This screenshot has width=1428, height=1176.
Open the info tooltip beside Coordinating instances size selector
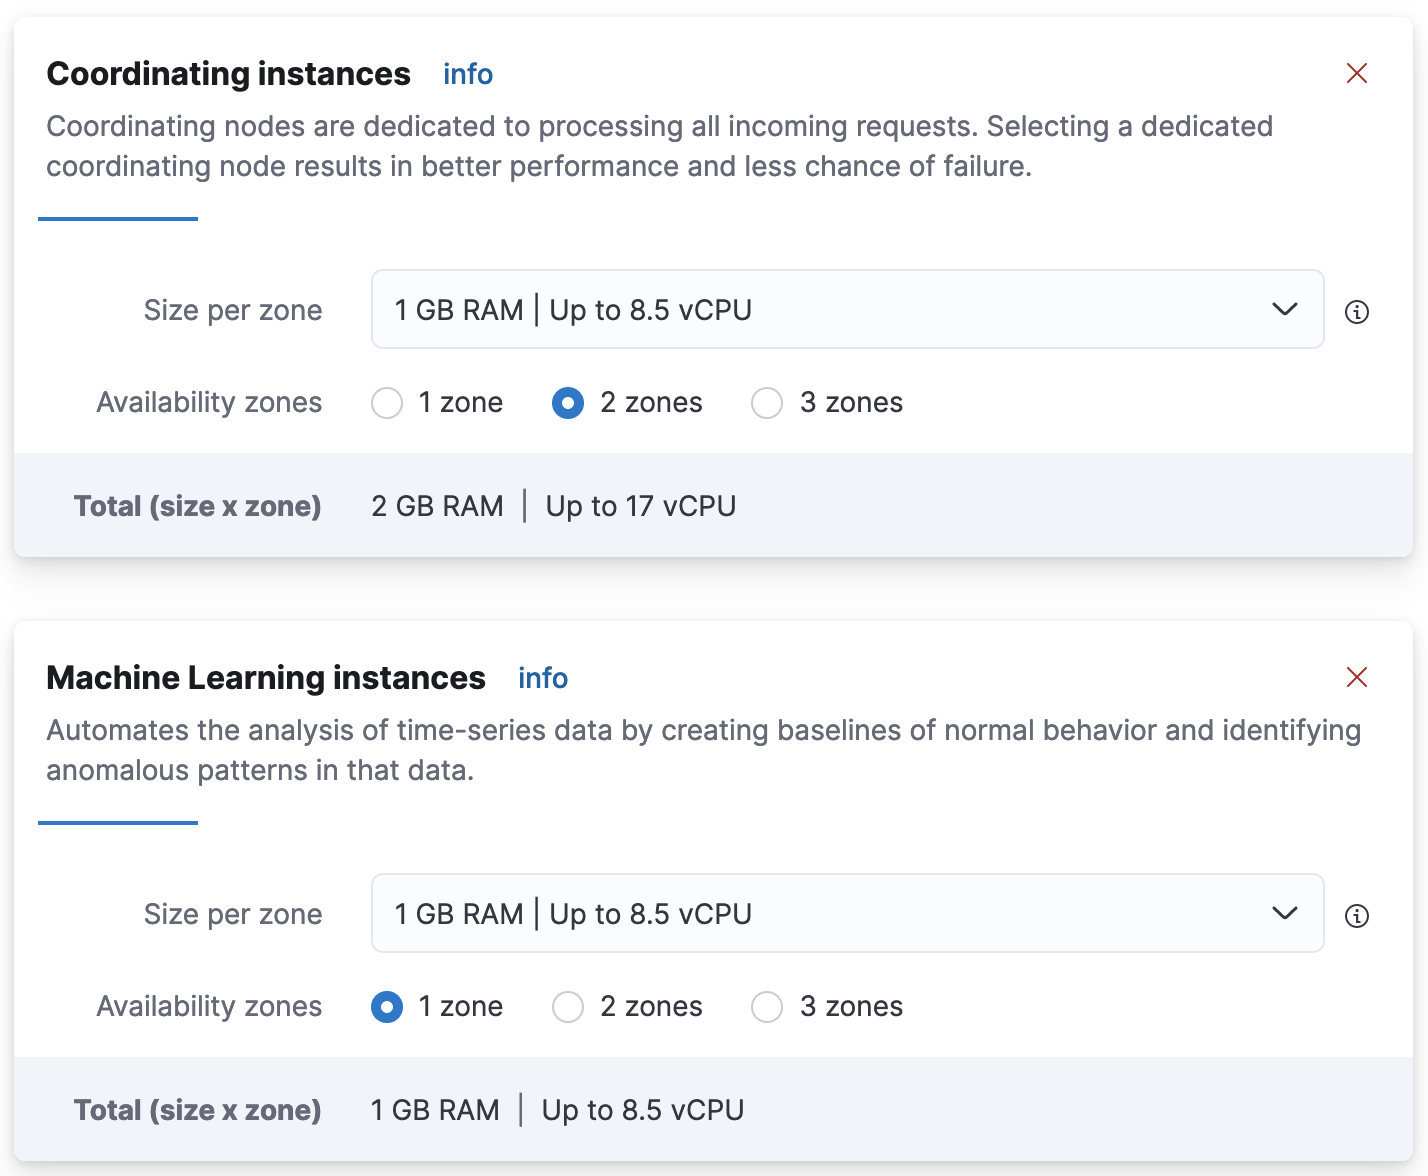1357,311
